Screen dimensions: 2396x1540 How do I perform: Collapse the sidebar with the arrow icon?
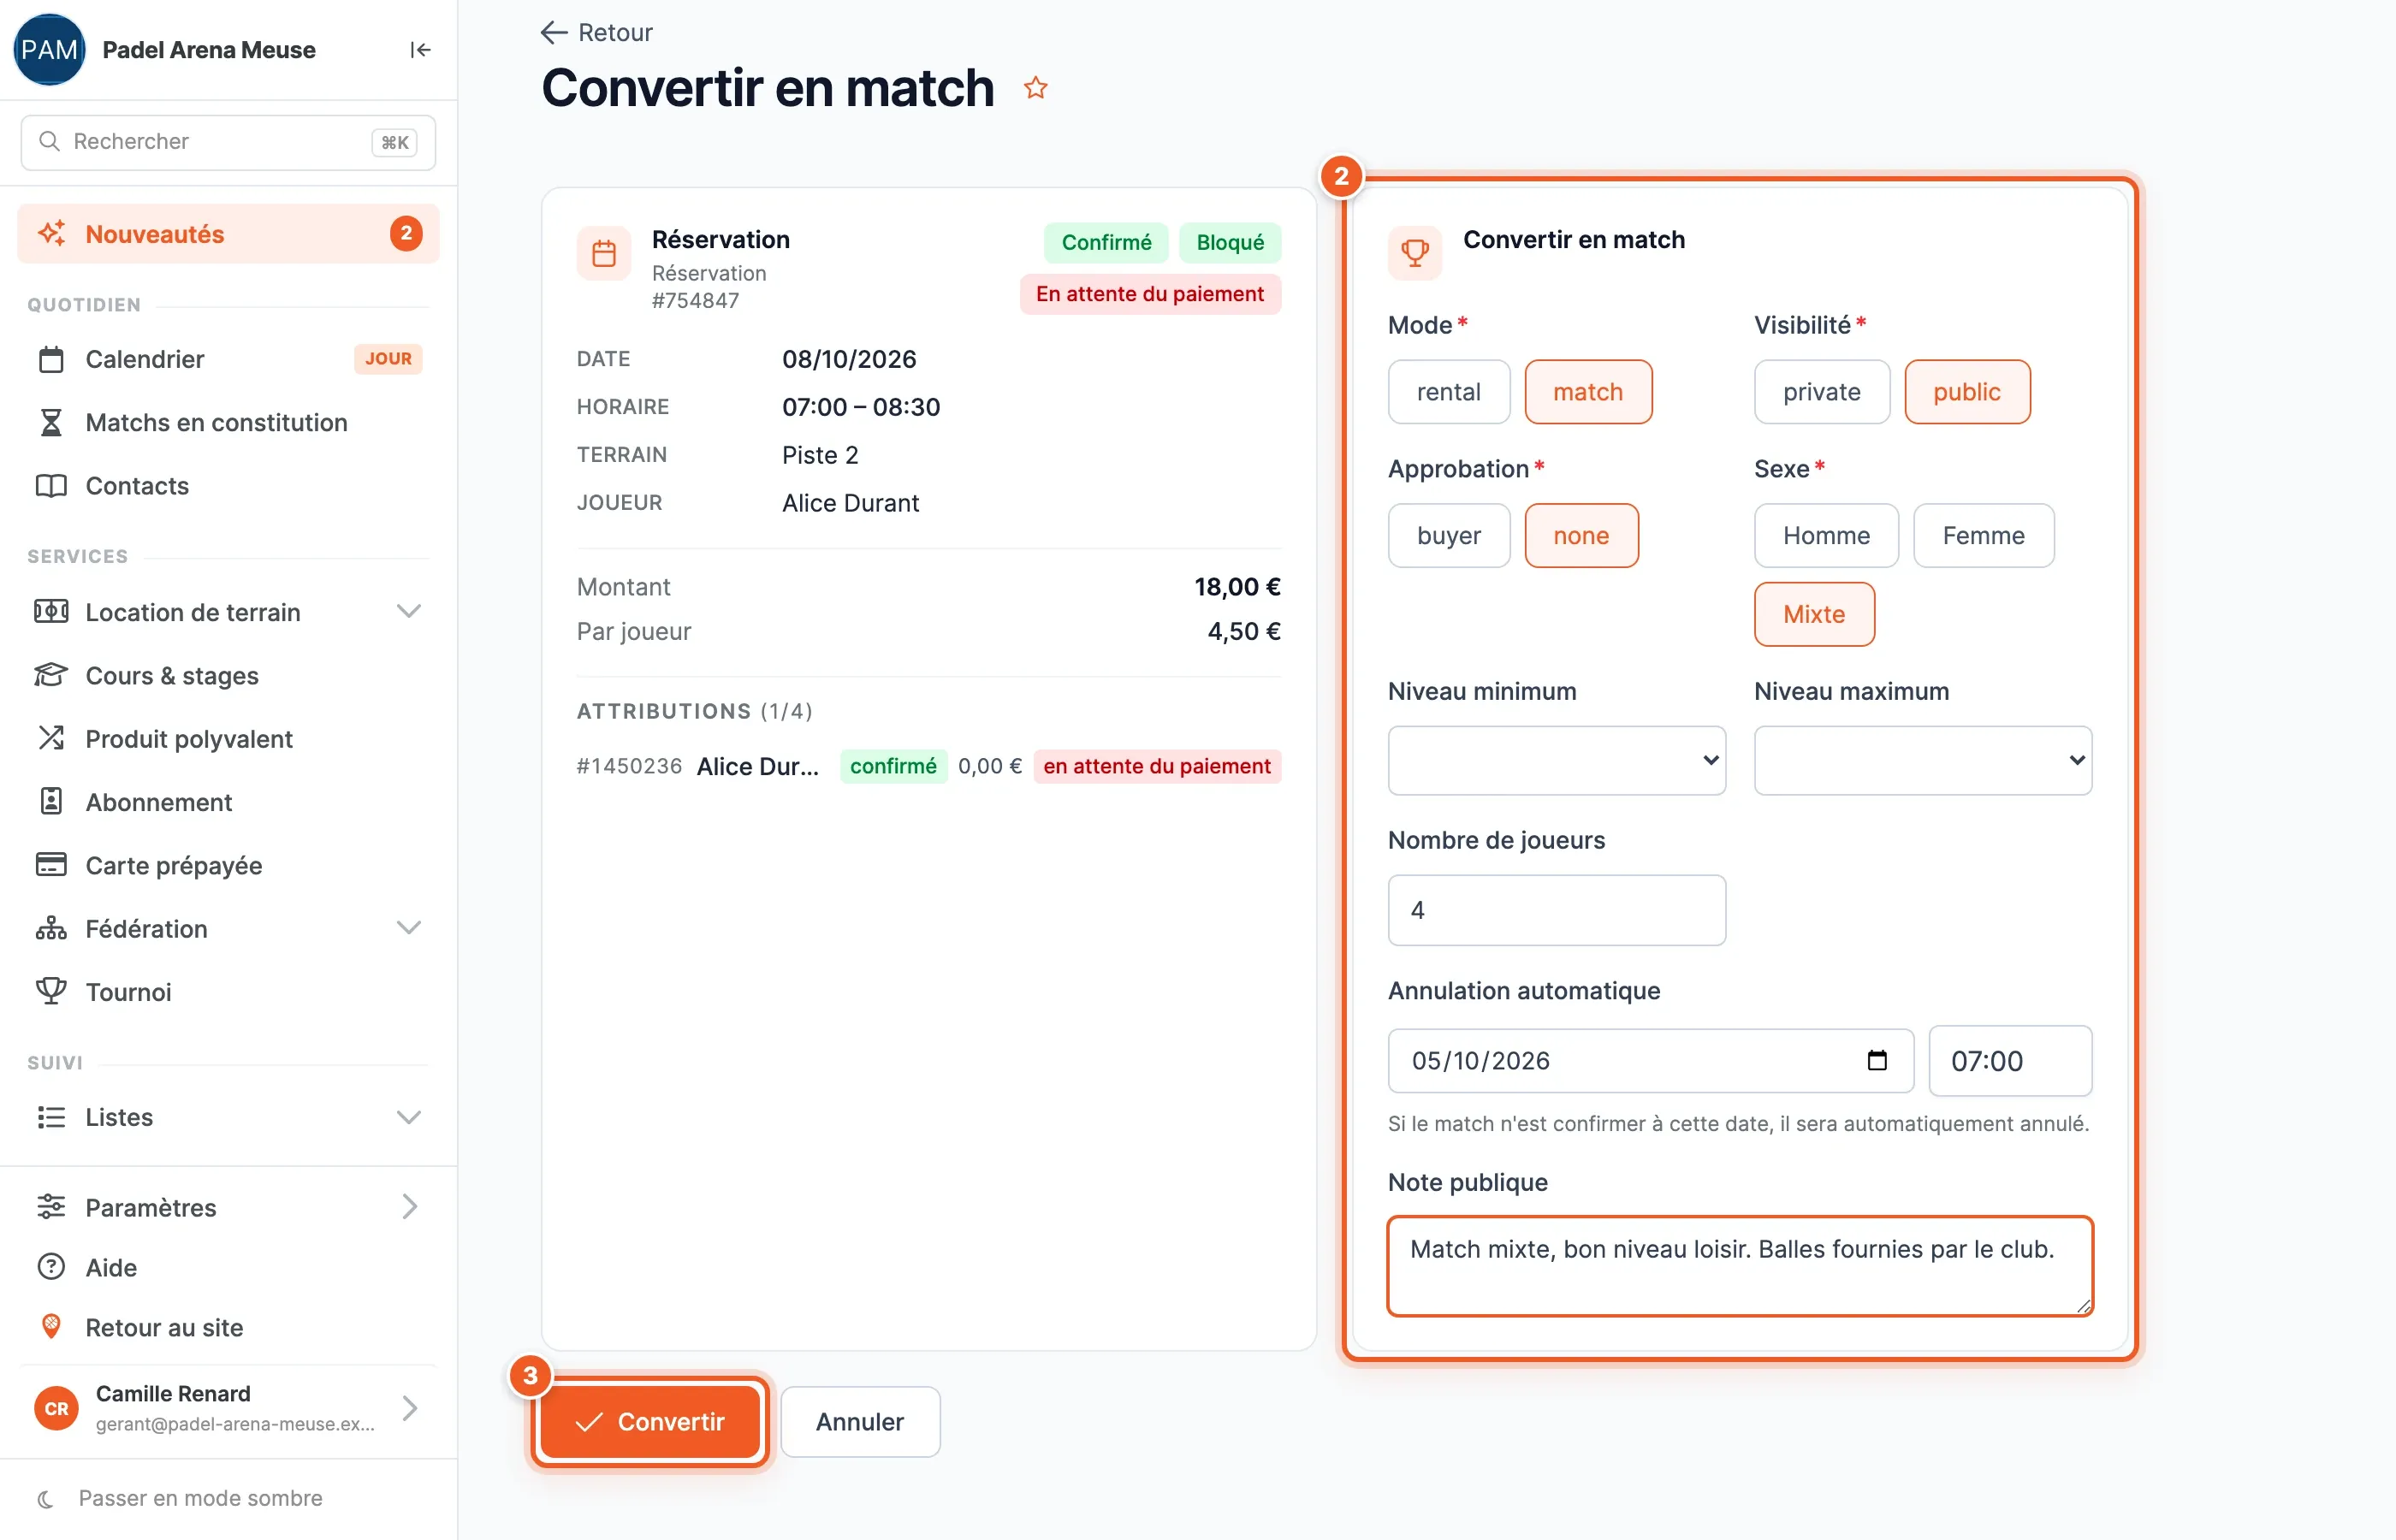click(x=420, y=50)
